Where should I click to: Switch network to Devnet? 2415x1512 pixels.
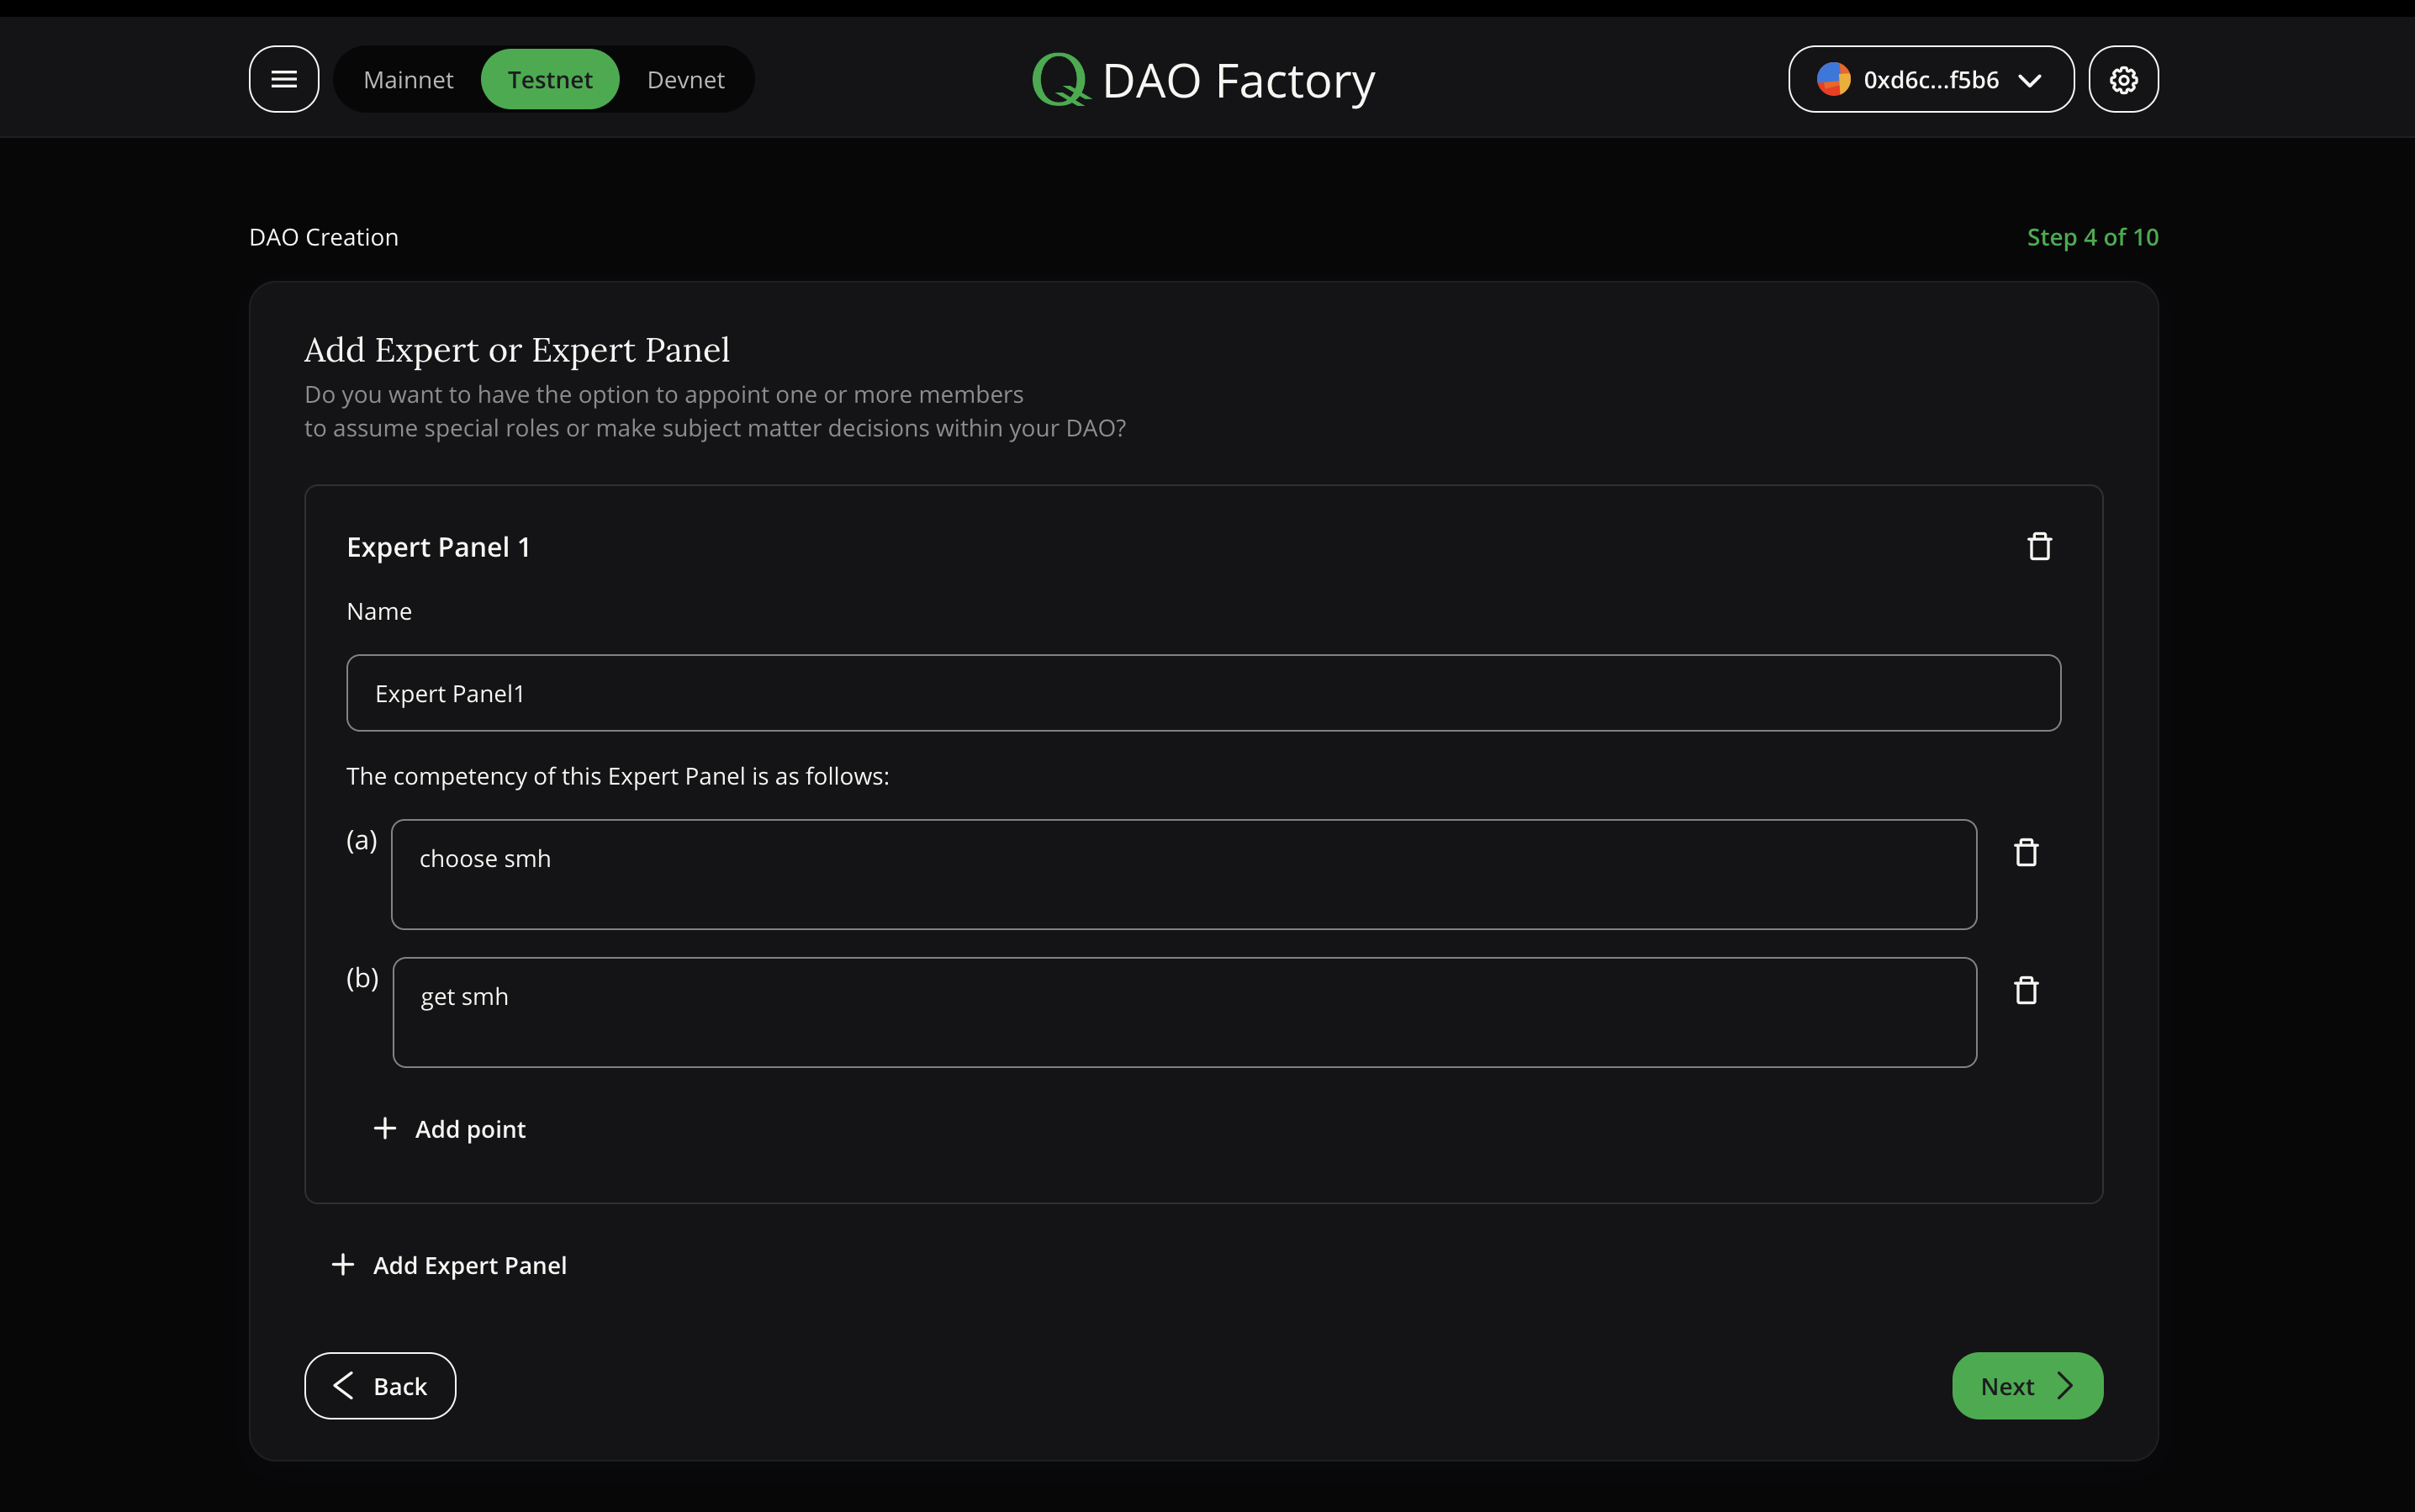[x=685, y=79]
